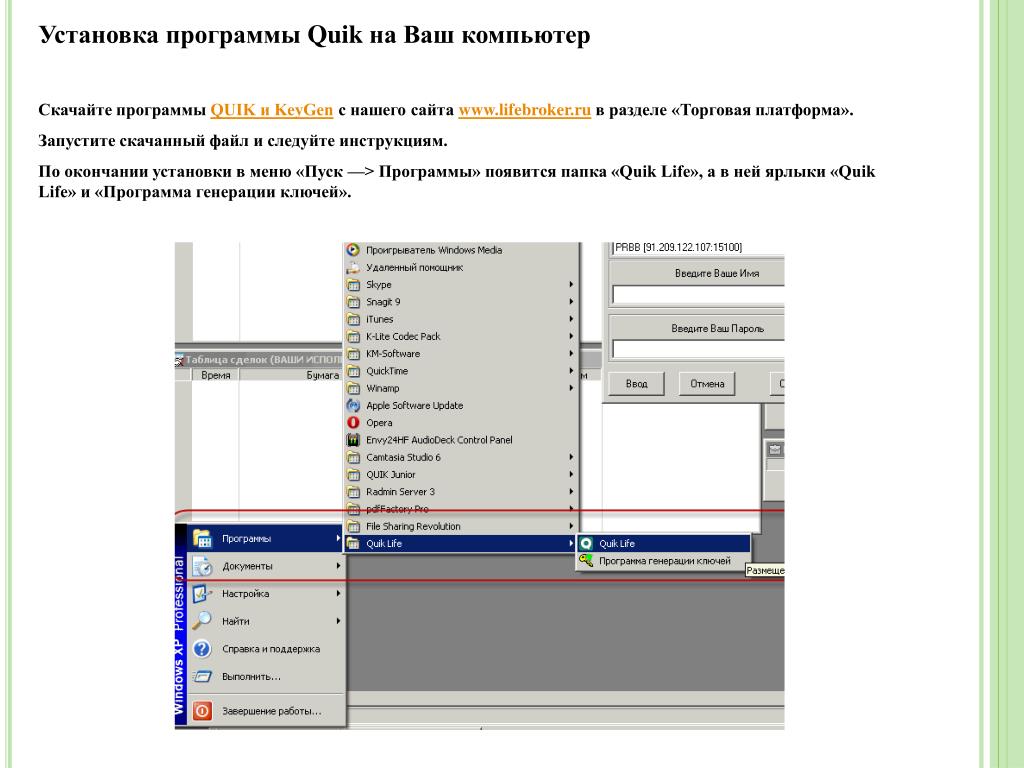Click the QUIK Junior folder icon
The height and width of the screenshot is (768, 1024).
[x=353, y=475]
